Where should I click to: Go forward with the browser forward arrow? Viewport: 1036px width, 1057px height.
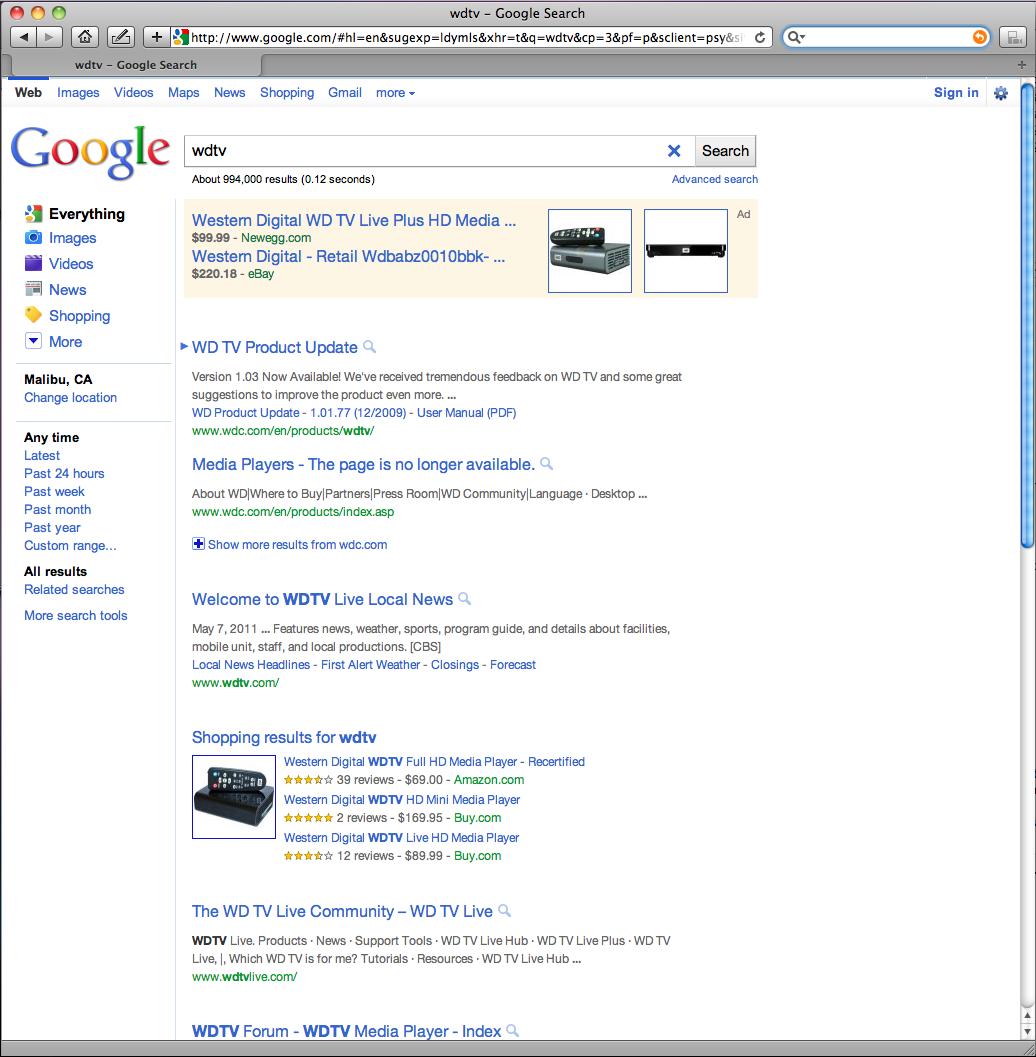(x=49, y=37)
